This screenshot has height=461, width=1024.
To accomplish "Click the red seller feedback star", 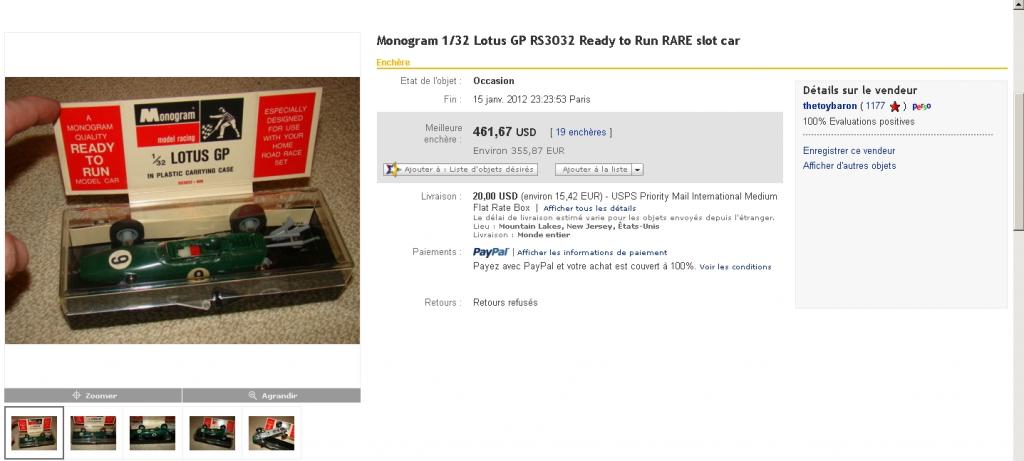I will click(x=895, y=106).
